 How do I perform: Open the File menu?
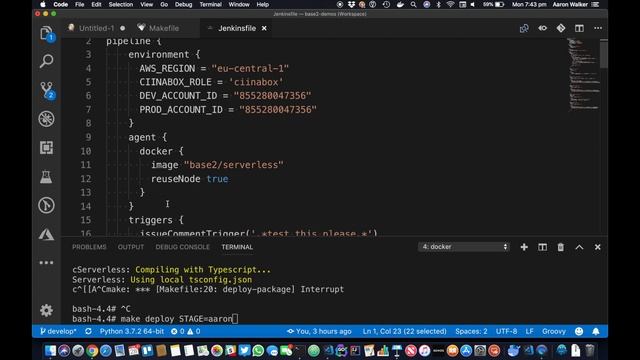[x=80, y=4]
